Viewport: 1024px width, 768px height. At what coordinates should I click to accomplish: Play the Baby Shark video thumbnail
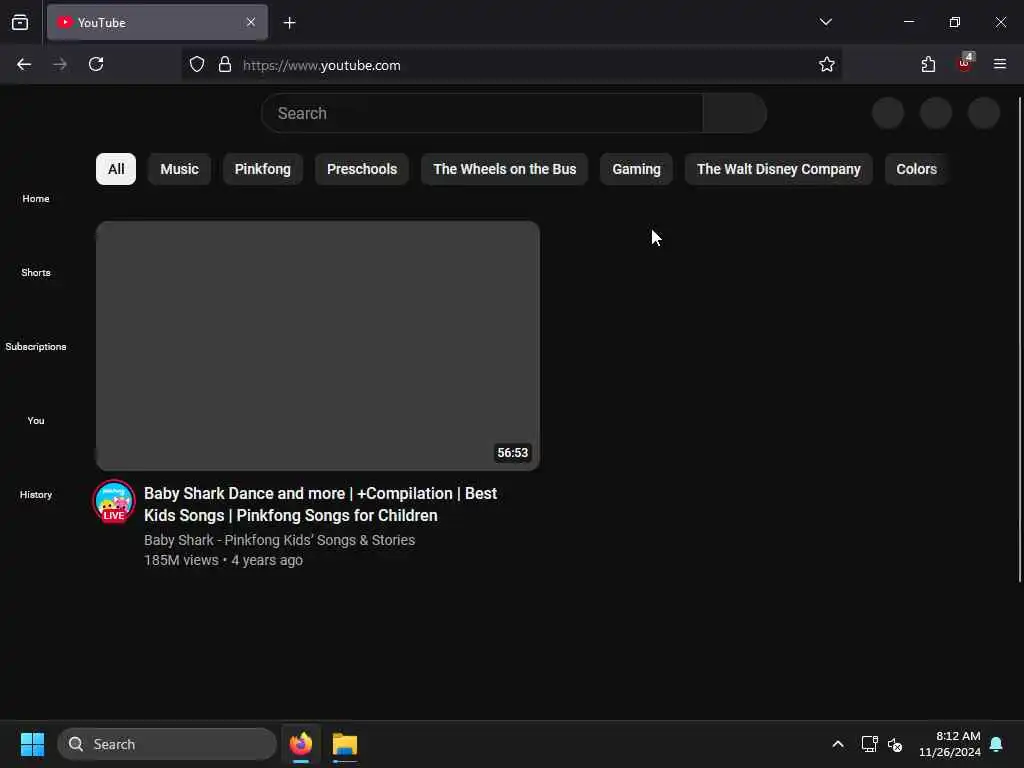tap(318, 345)
